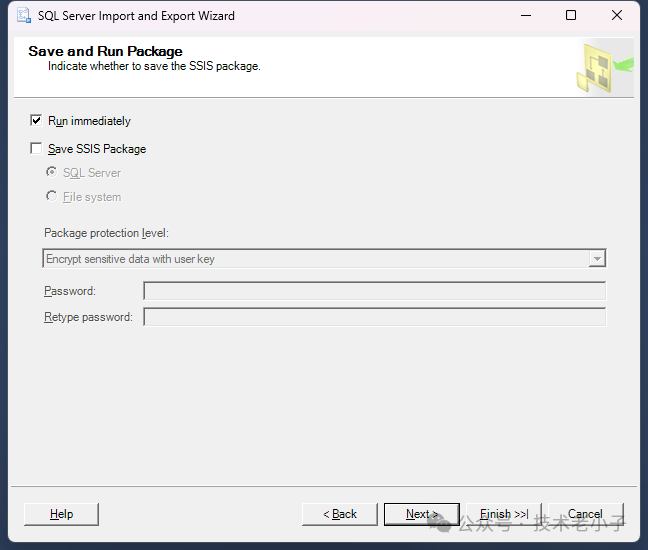This screenshot has height=550, width=648.
Task: Open the Package protection level dropdown
Action: coord(324,259)
